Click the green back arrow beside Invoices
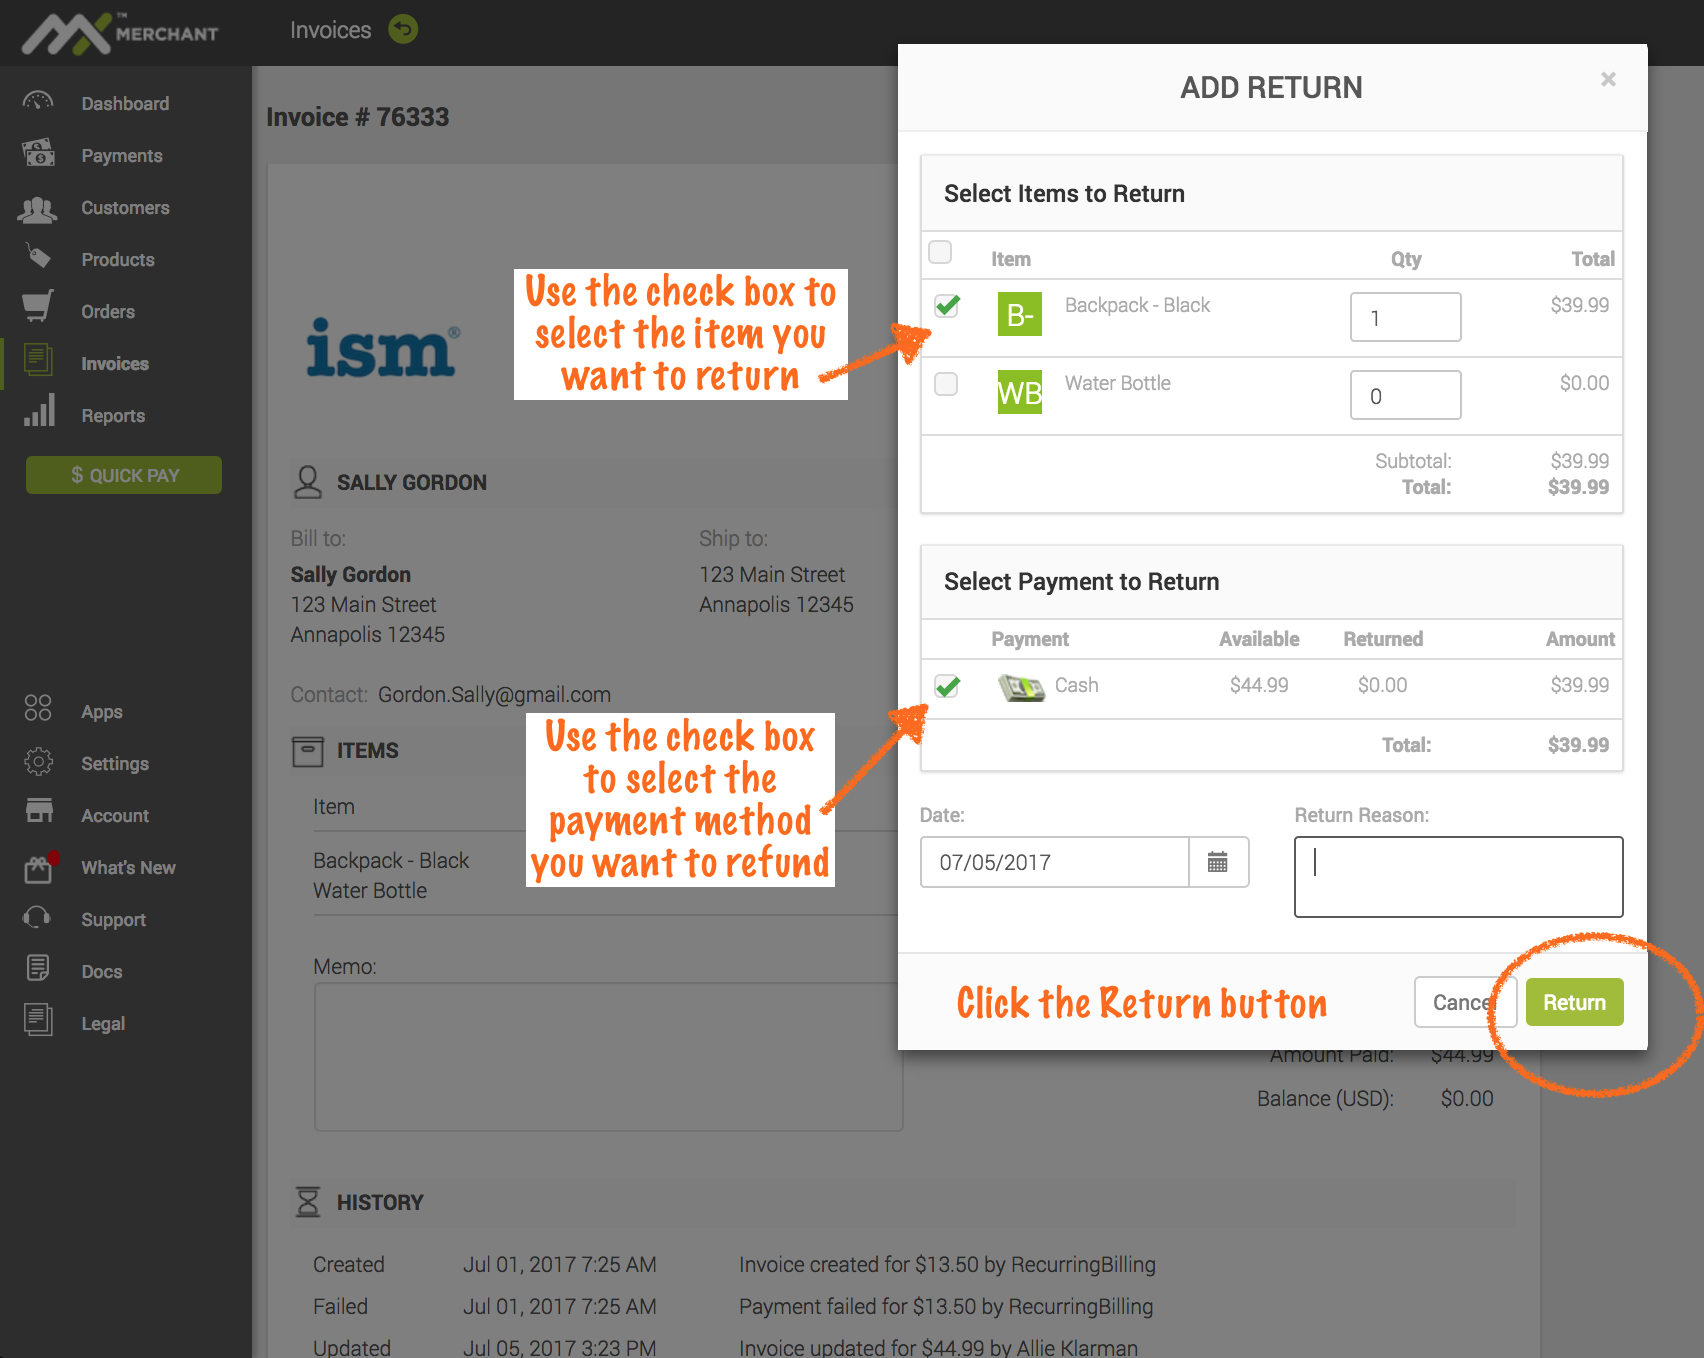 [x=403, y=30]
